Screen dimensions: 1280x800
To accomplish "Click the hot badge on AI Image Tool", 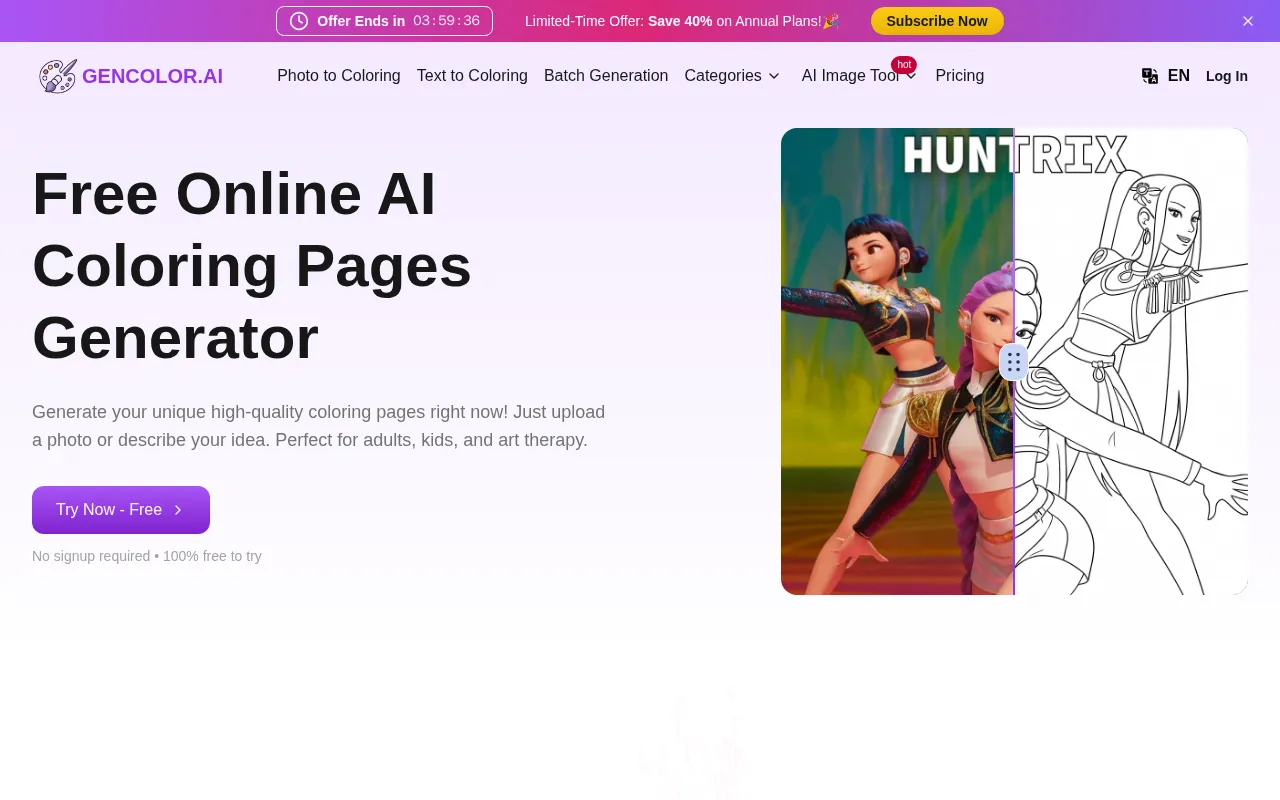I will pos(904,65).
